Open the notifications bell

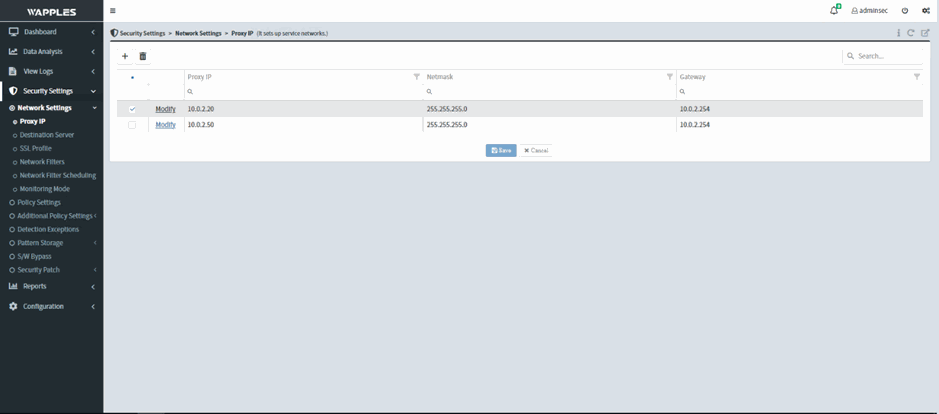click(834, 11)
